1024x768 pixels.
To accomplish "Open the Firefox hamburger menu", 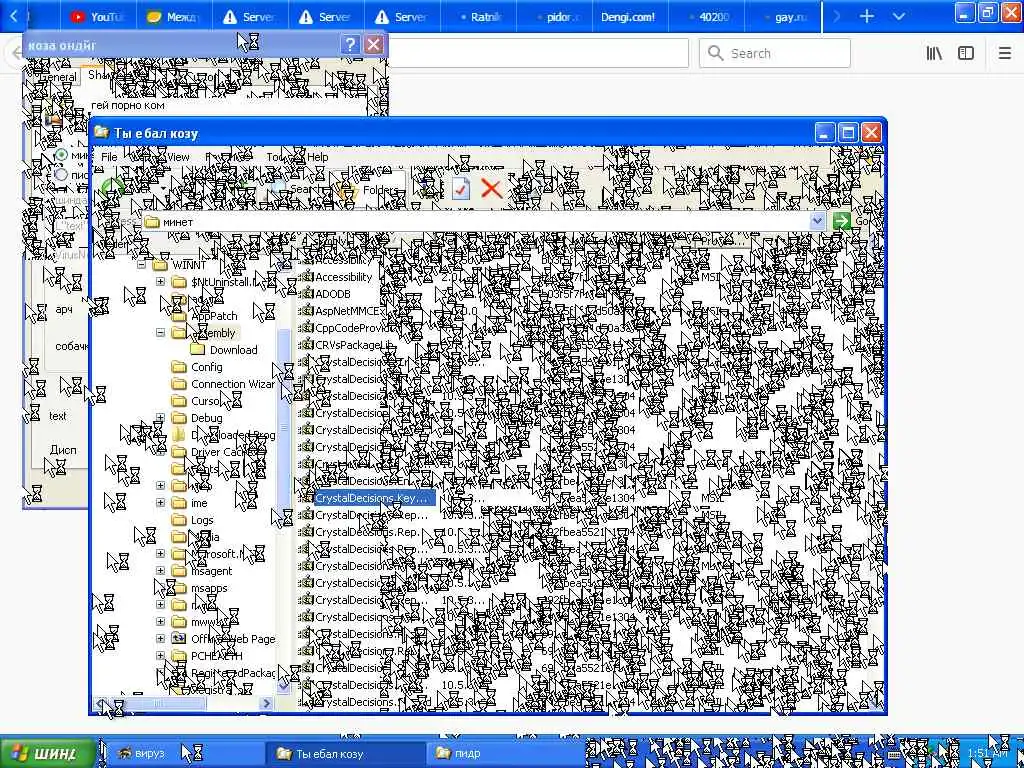I will pyautogui.click(x=1004, y=54).
